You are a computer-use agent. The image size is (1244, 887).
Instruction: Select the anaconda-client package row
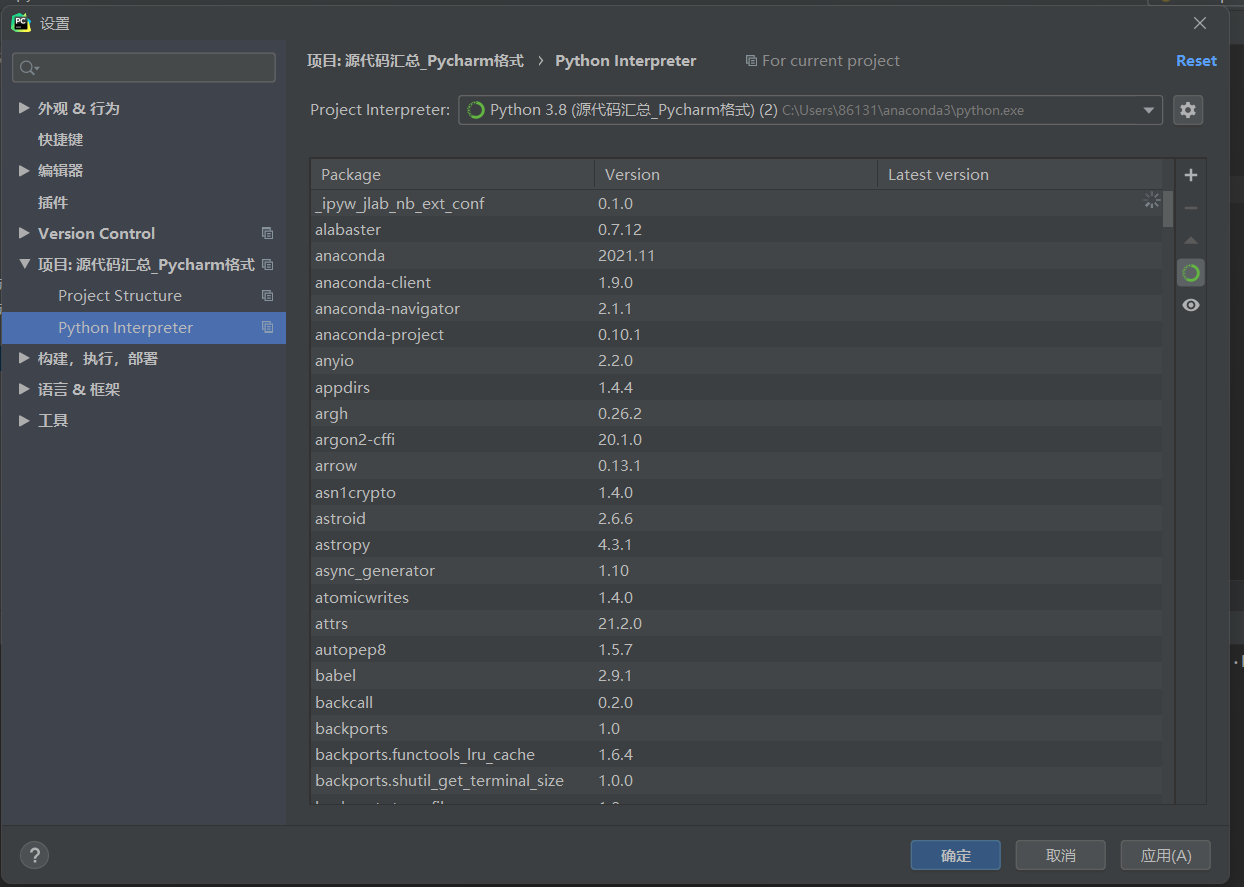pos(737,282)
